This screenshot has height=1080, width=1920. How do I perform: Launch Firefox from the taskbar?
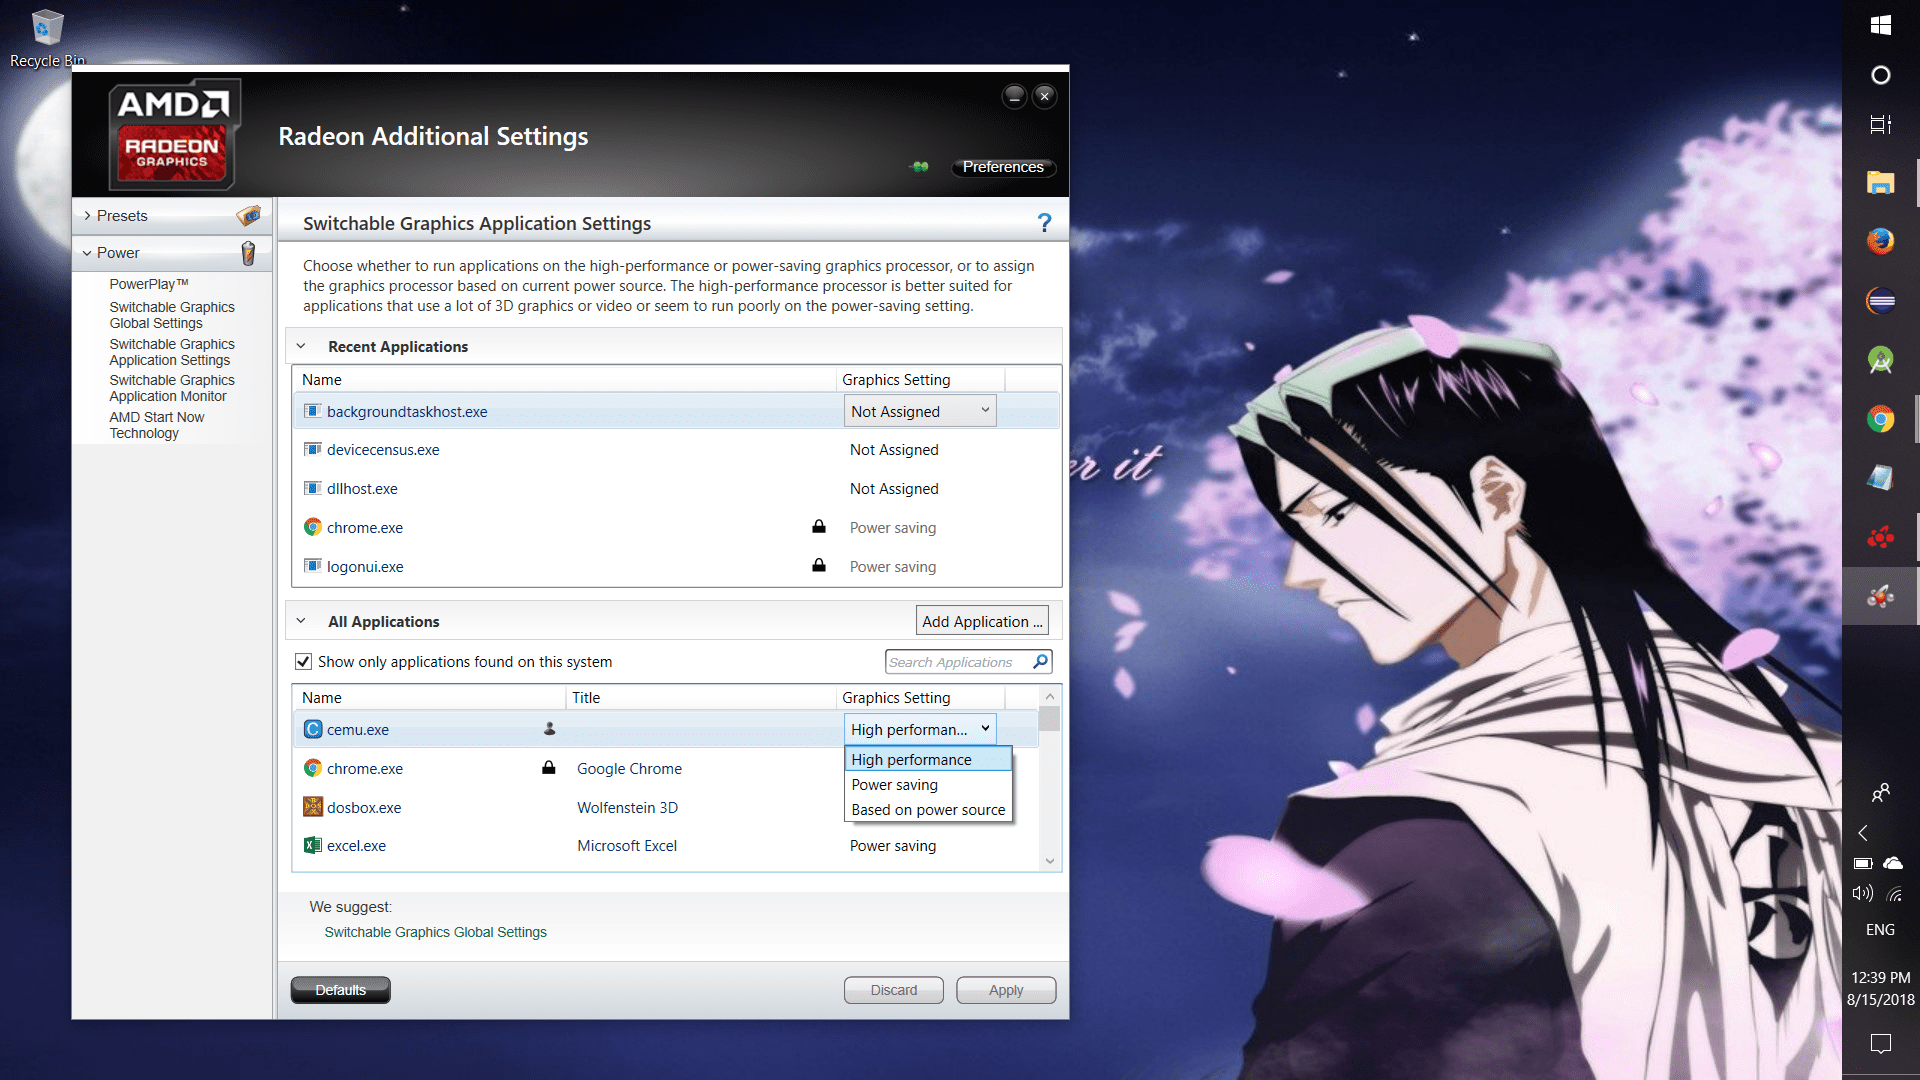[x=1880, y=241]
